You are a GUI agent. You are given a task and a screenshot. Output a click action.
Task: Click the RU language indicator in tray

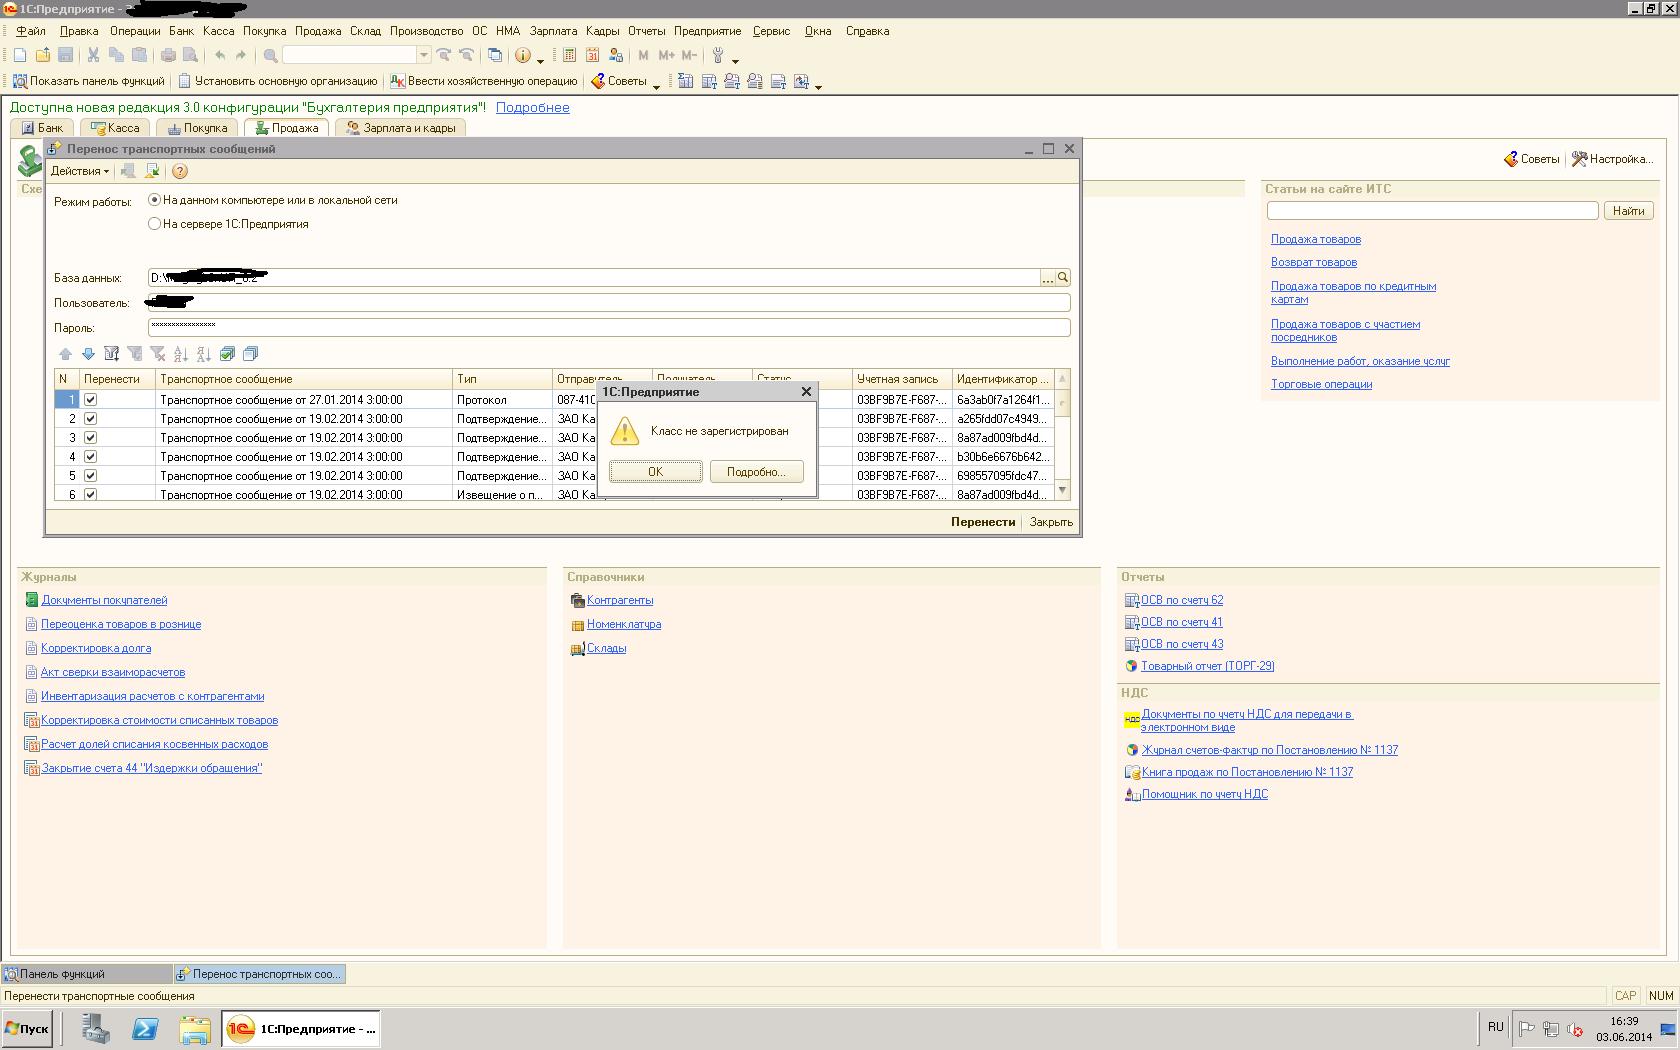click(1495, 1027)
